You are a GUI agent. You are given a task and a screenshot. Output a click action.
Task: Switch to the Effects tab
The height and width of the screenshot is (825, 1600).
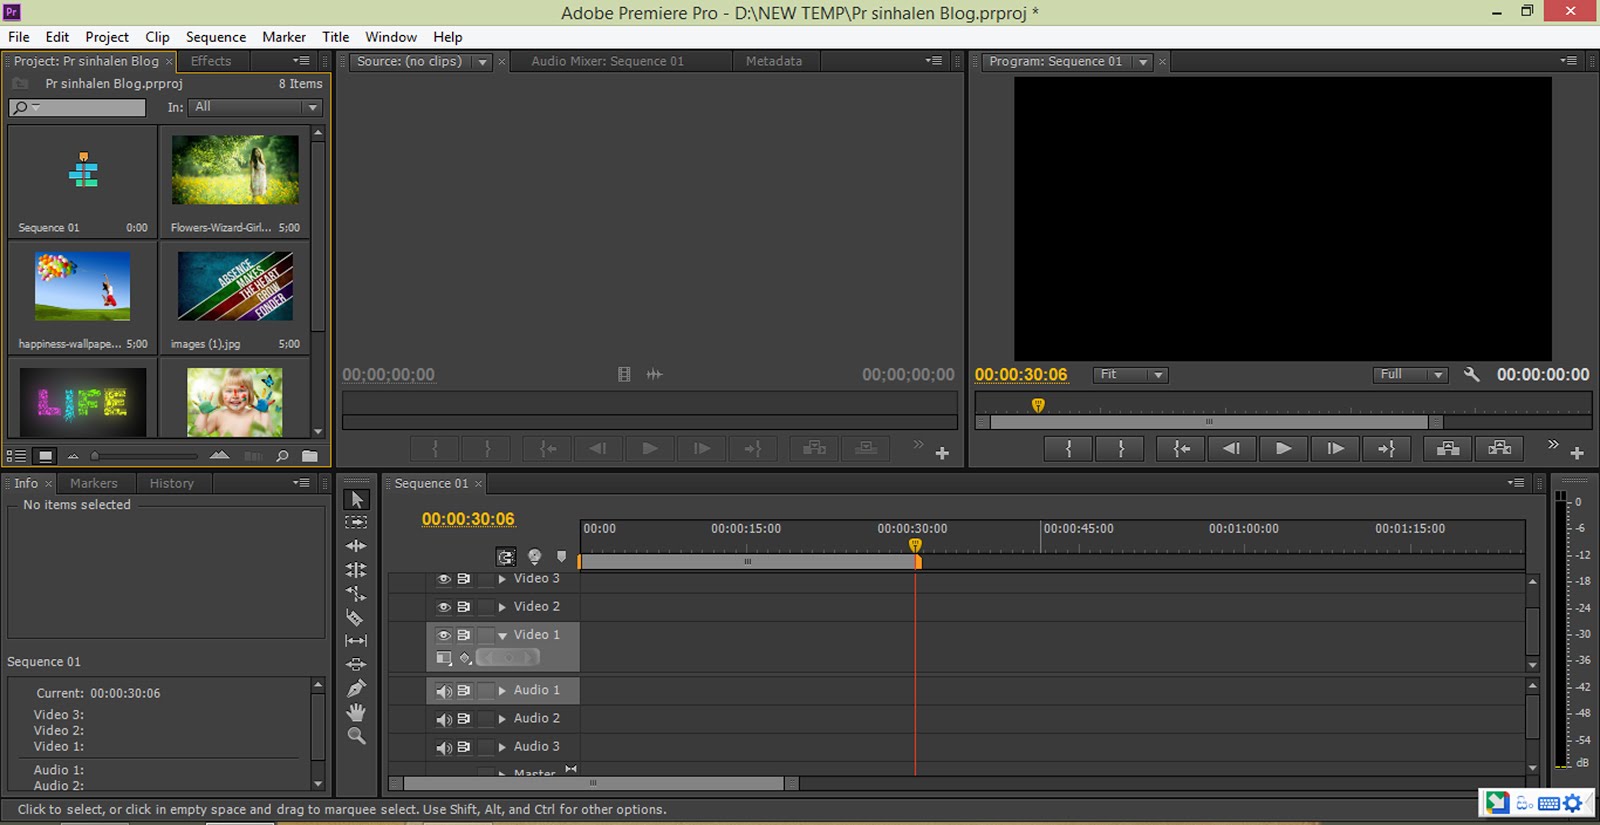211,61
